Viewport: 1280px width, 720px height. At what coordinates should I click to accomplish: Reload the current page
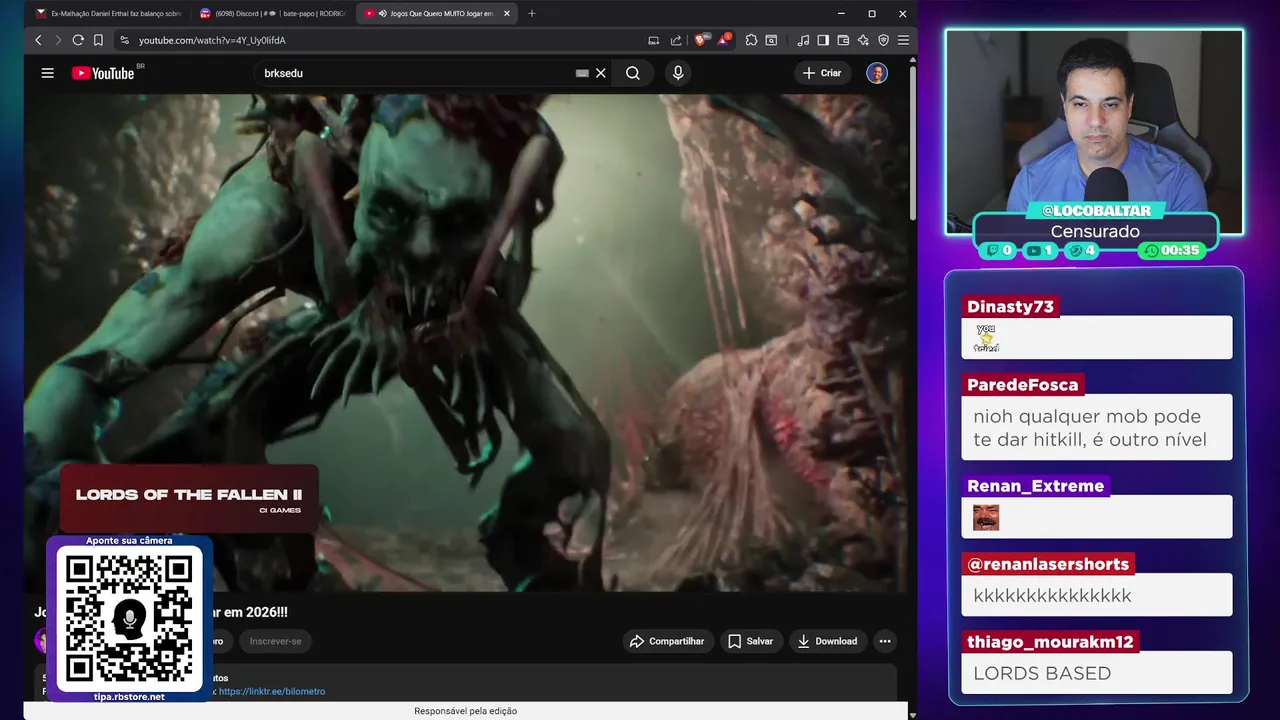coord(78,40)
